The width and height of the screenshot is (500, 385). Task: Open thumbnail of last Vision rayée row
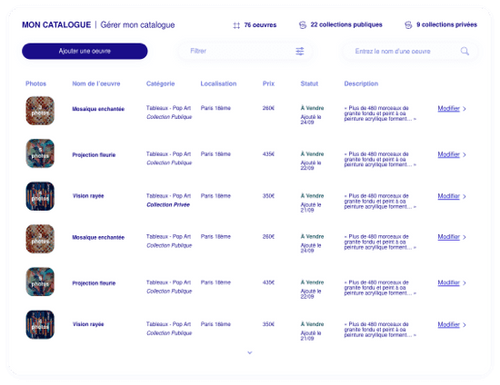coord(40,324)
